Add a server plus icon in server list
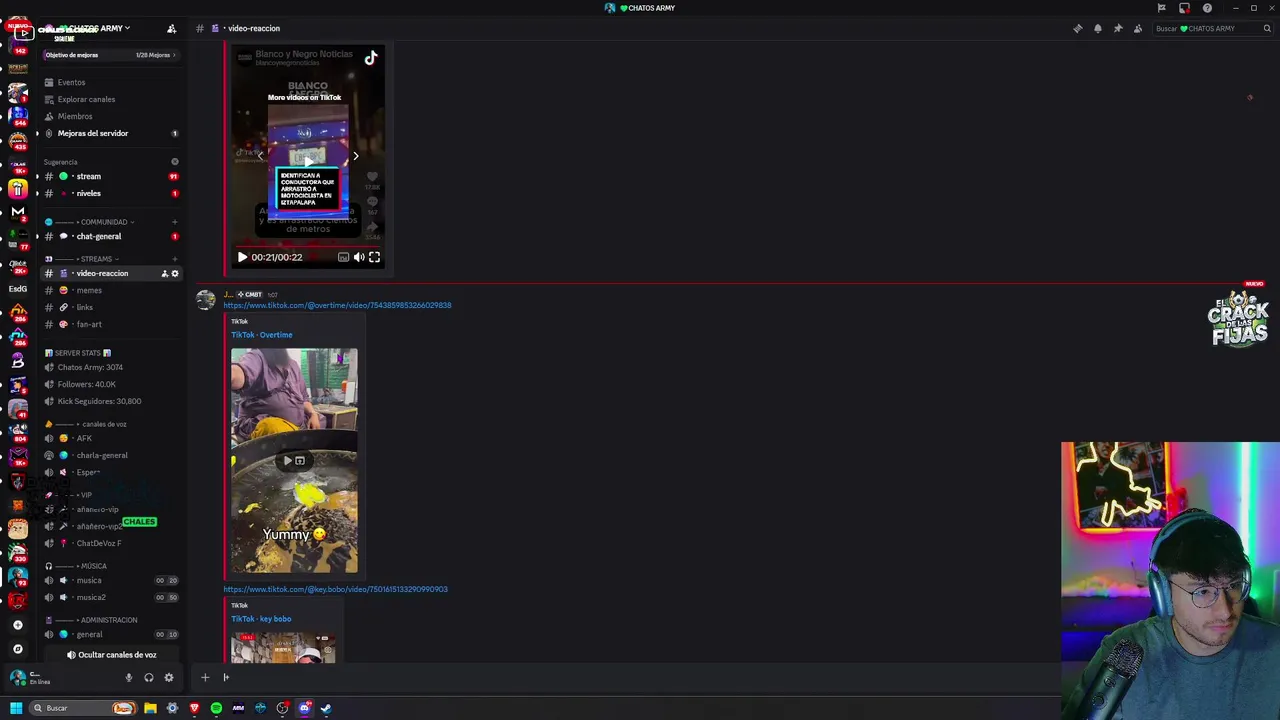Viewport: 1280px width, 720px height. point(18,625)
